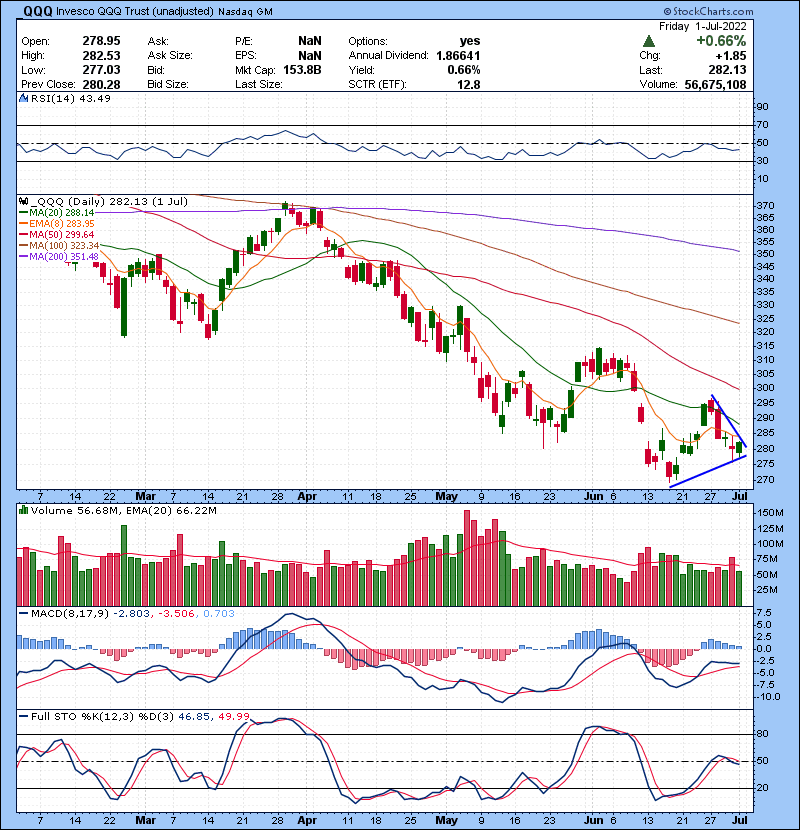The image size is (800, 830).
Task: Click the green up-triangle change indicator
Action: point(649,41)
